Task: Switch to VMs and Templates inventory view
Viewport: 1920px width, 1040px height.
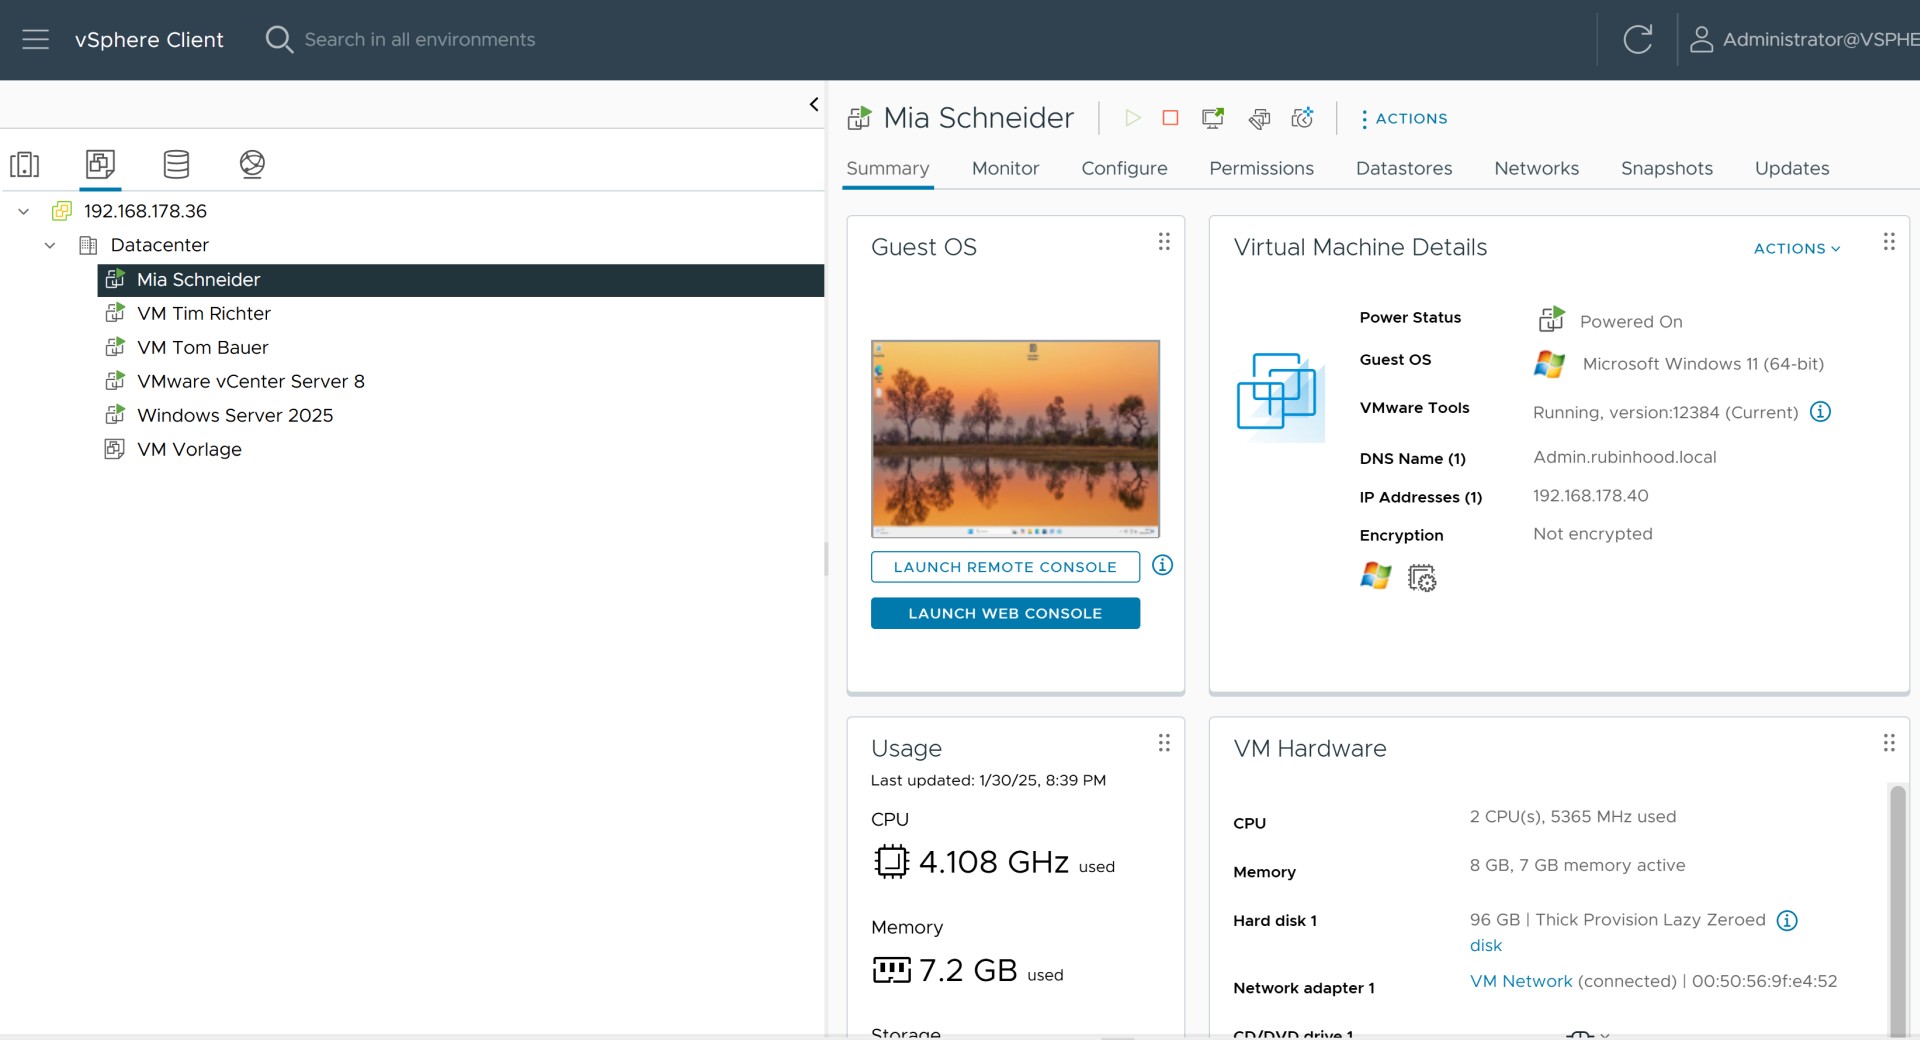Action: 100,164
